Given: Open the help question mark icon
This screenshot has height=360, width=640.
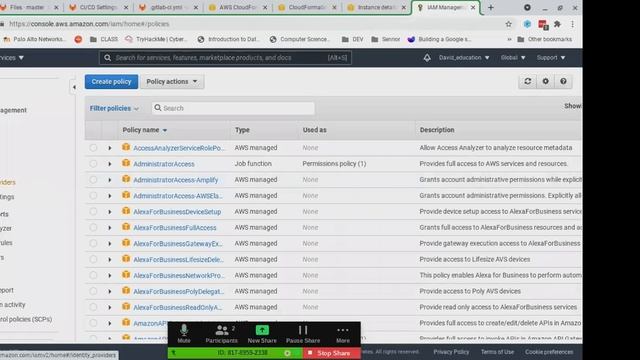Looking at the screenshot, I should tap(563, 81).
